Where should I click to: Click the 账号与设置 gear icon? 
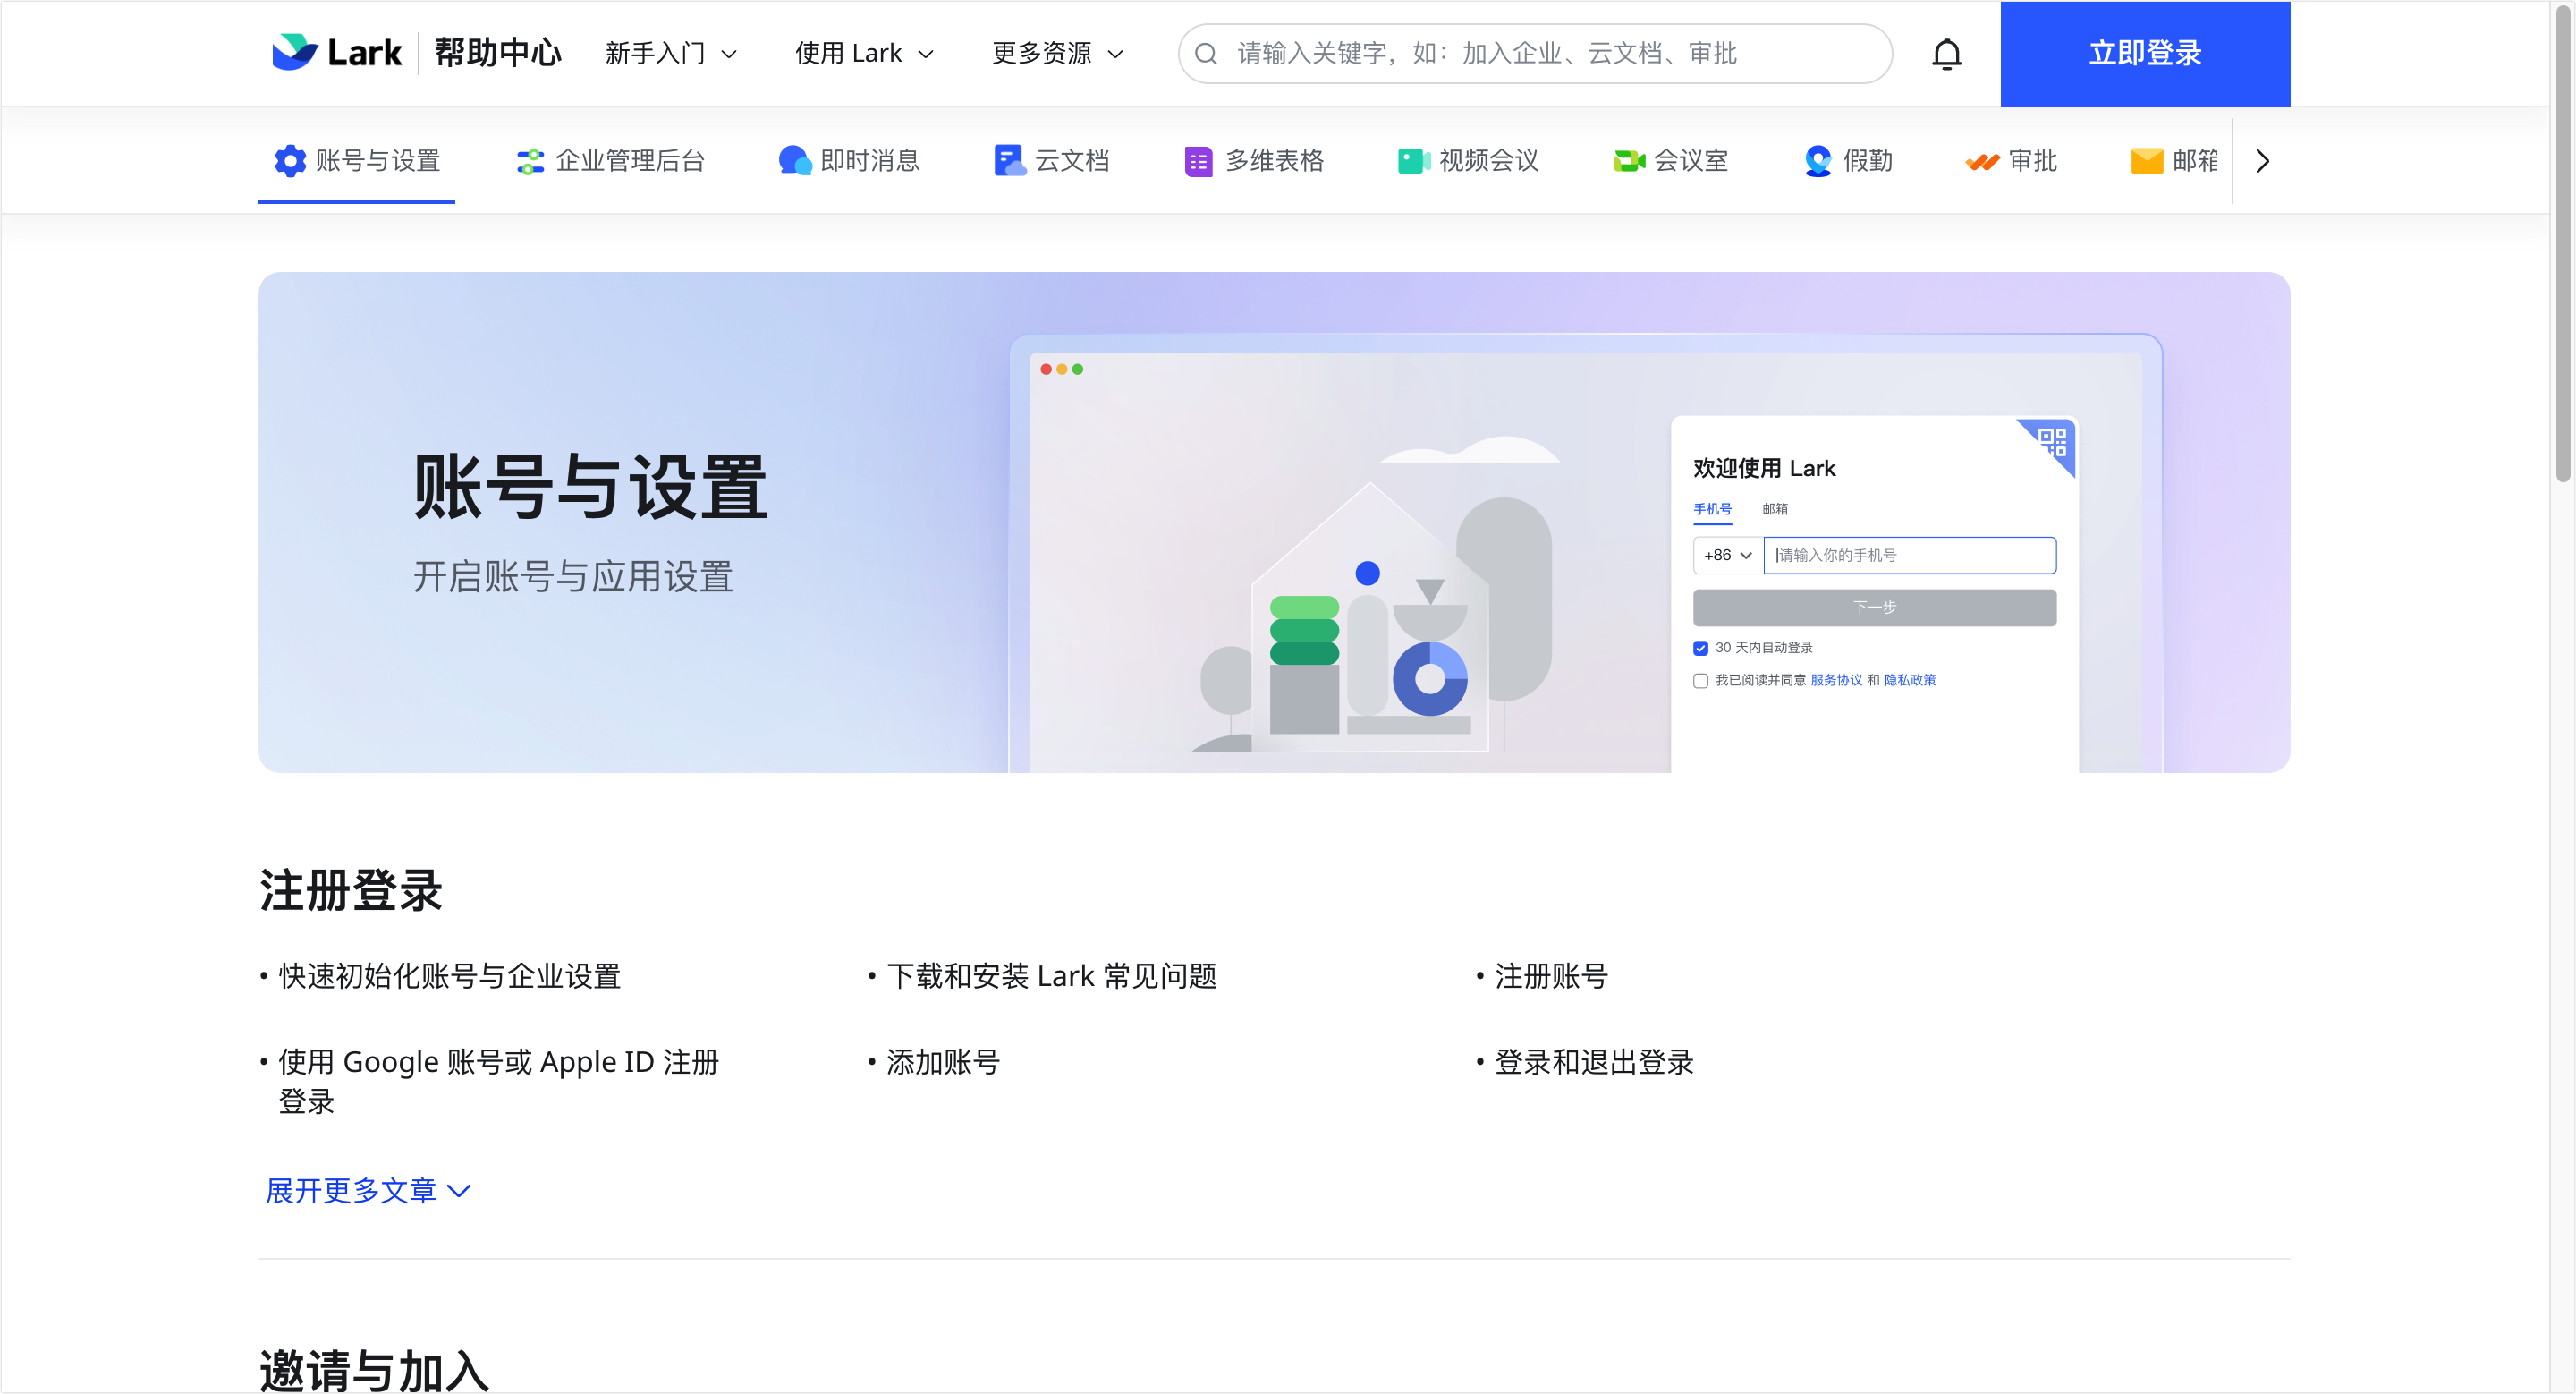pyautogui.click(x=290, y=161)
